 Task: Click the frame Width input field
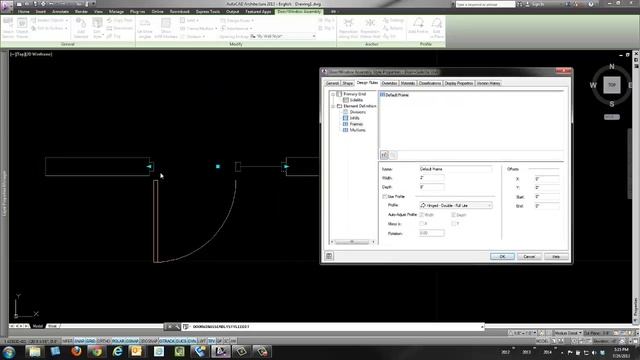point(432,178)
